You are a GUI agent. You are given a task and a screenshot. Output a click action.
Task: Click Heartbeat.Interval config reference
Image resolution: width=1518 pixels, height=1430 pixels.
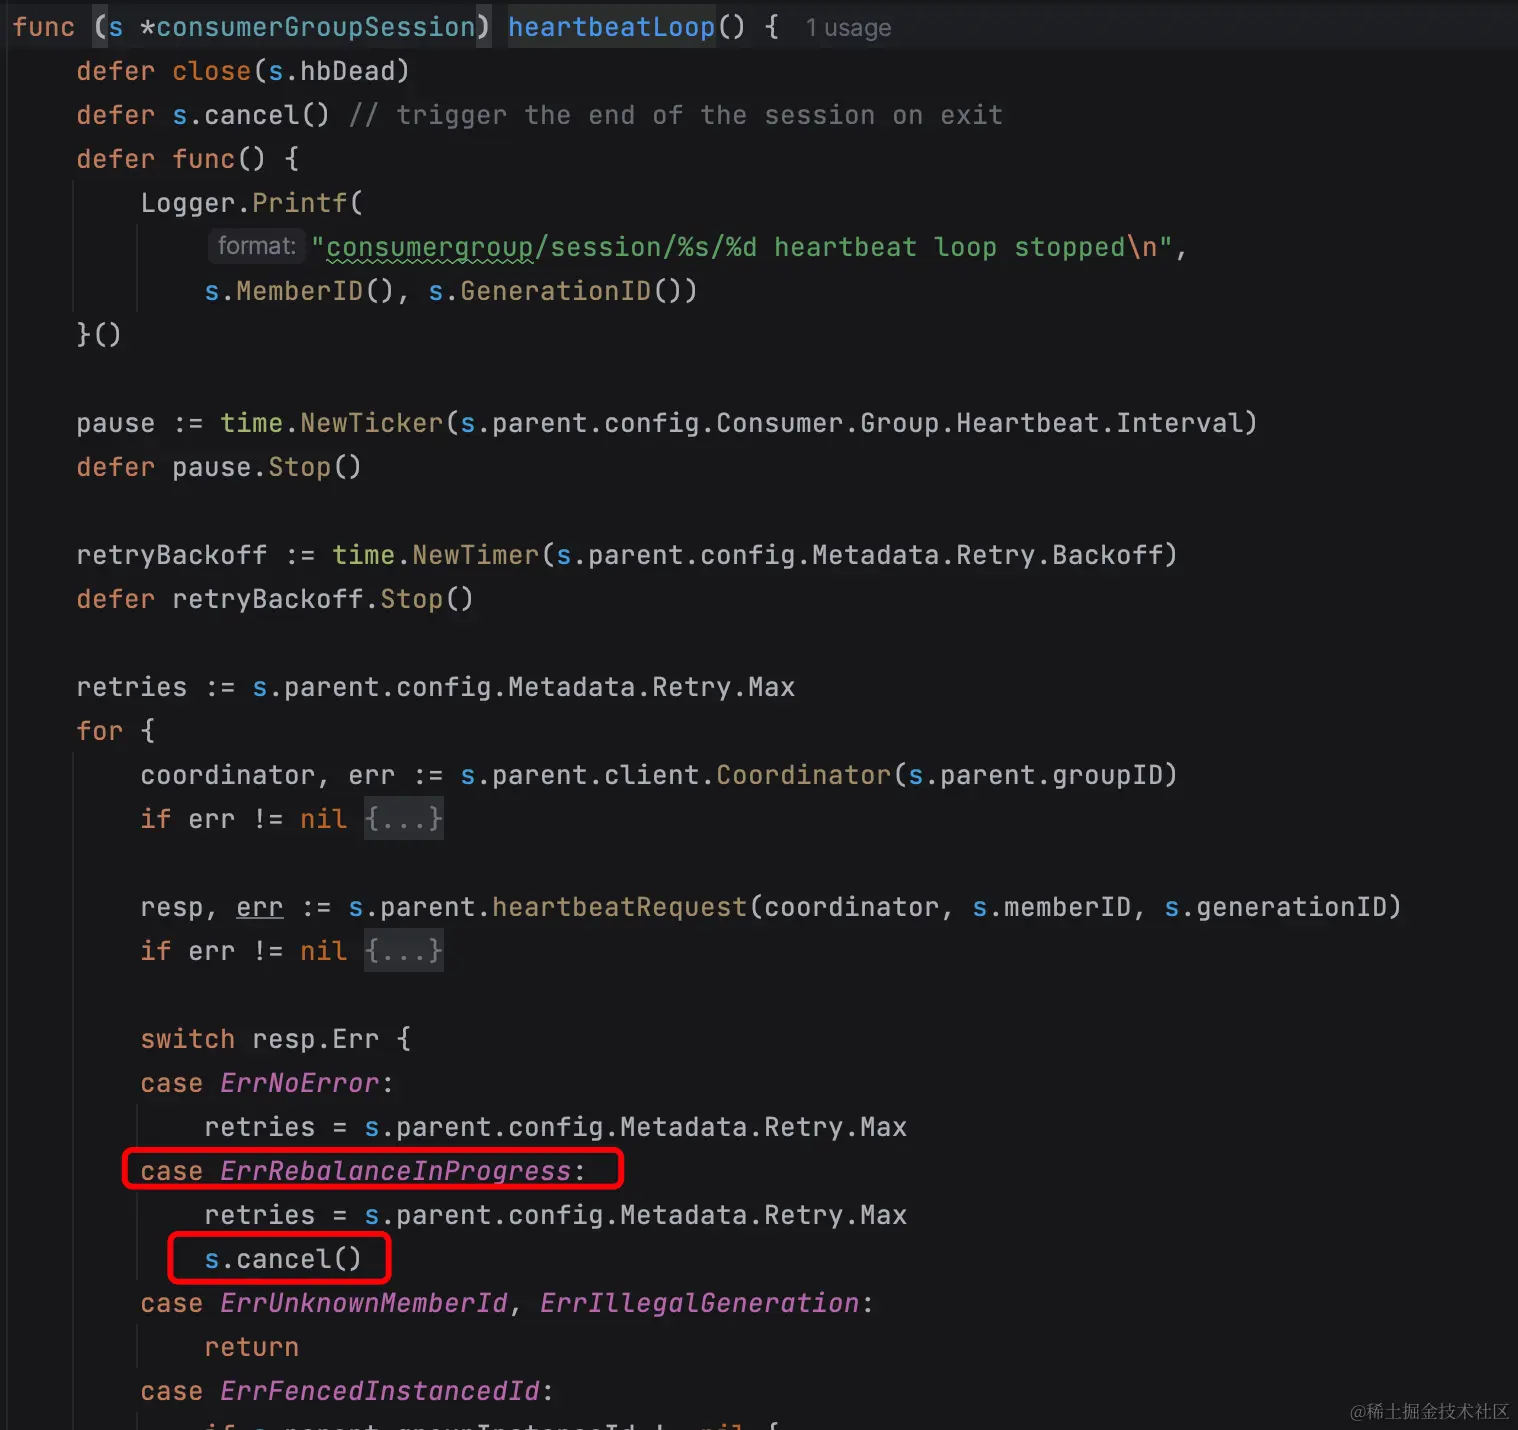[1099, 423]
